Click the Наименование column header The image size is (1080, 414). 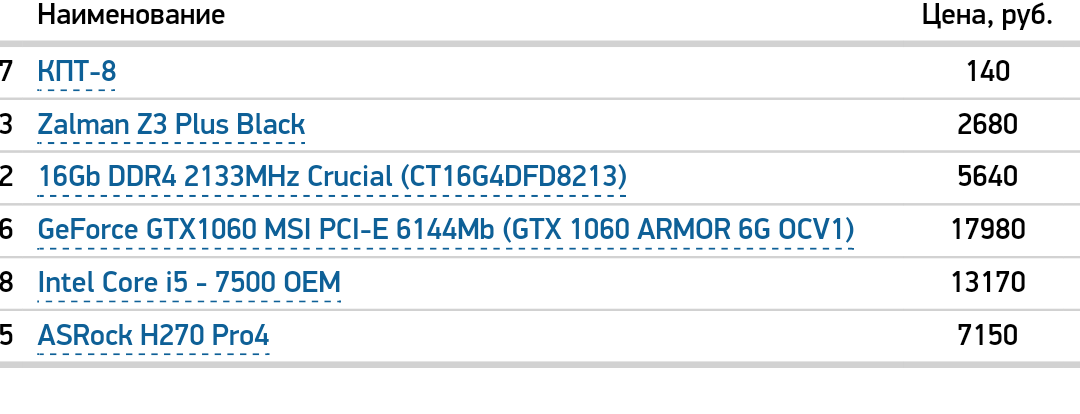[131, 15]
